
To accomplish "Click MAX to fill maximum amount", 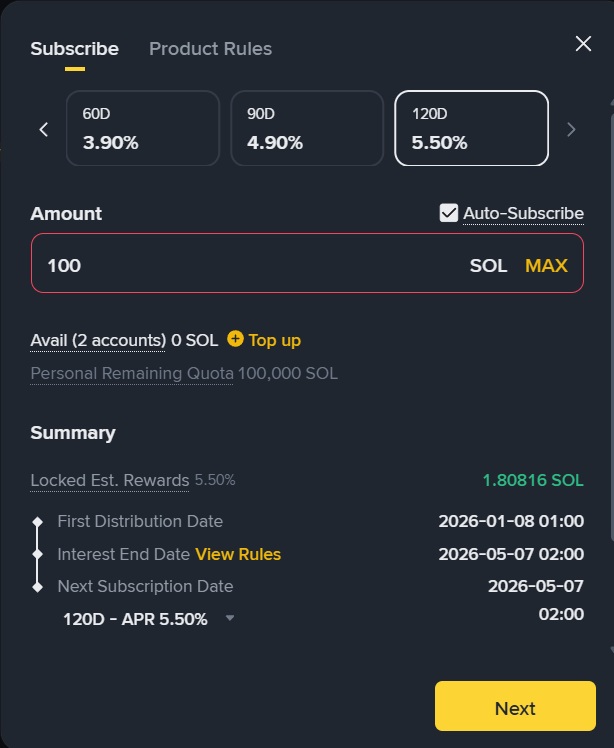I will tap(546, 265).
